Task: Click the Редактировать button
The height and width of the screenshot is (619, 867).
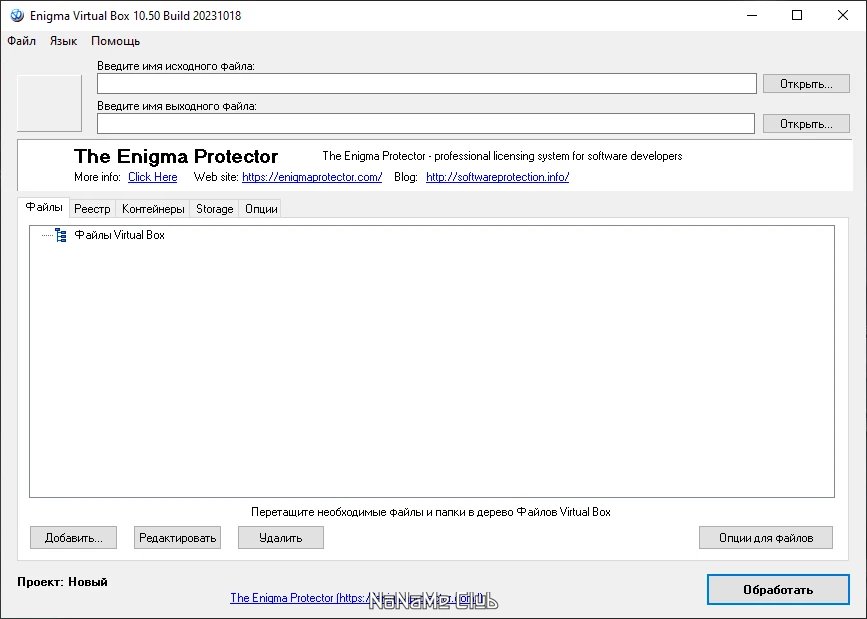Action: click(177, 538)
